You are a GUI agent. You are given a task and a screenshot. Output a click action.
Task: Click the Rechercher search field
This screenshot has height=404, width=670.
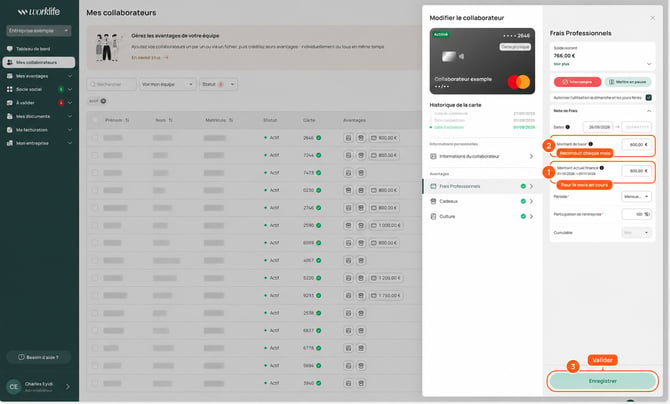coord(112,84)
